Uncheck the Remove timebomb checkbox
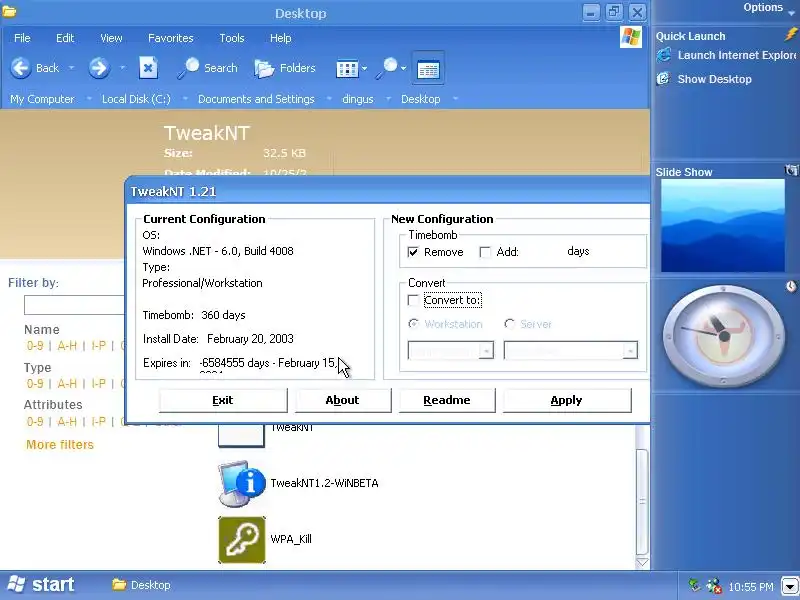800x600 pixels. pyautogui.click(x=413, y=252)
